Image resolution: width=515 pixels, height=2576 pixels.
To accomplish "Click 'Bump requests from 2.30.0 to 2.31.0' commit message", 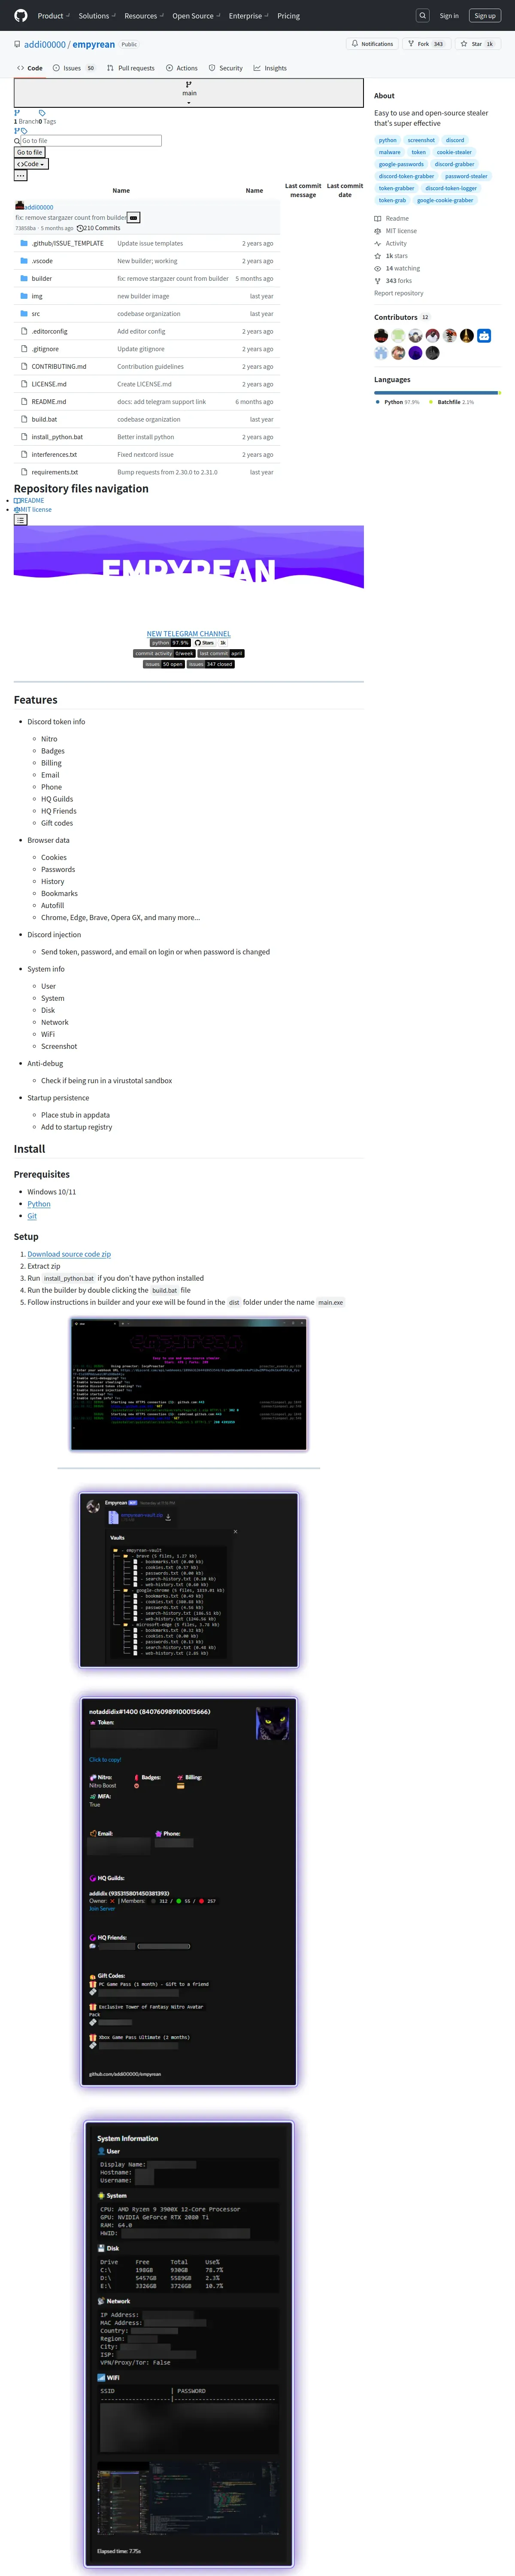I will pyautogui.click(x=167, y=472).
